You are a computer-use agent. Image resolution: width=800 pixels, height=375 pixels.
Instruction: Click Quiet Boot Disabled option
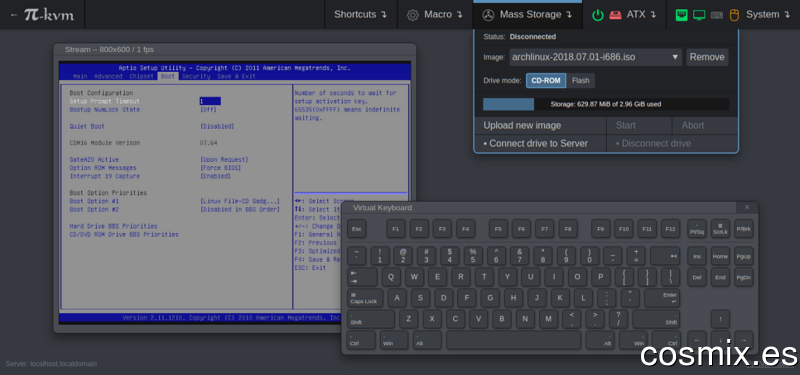pyautogui.click(x=217, y=126)
